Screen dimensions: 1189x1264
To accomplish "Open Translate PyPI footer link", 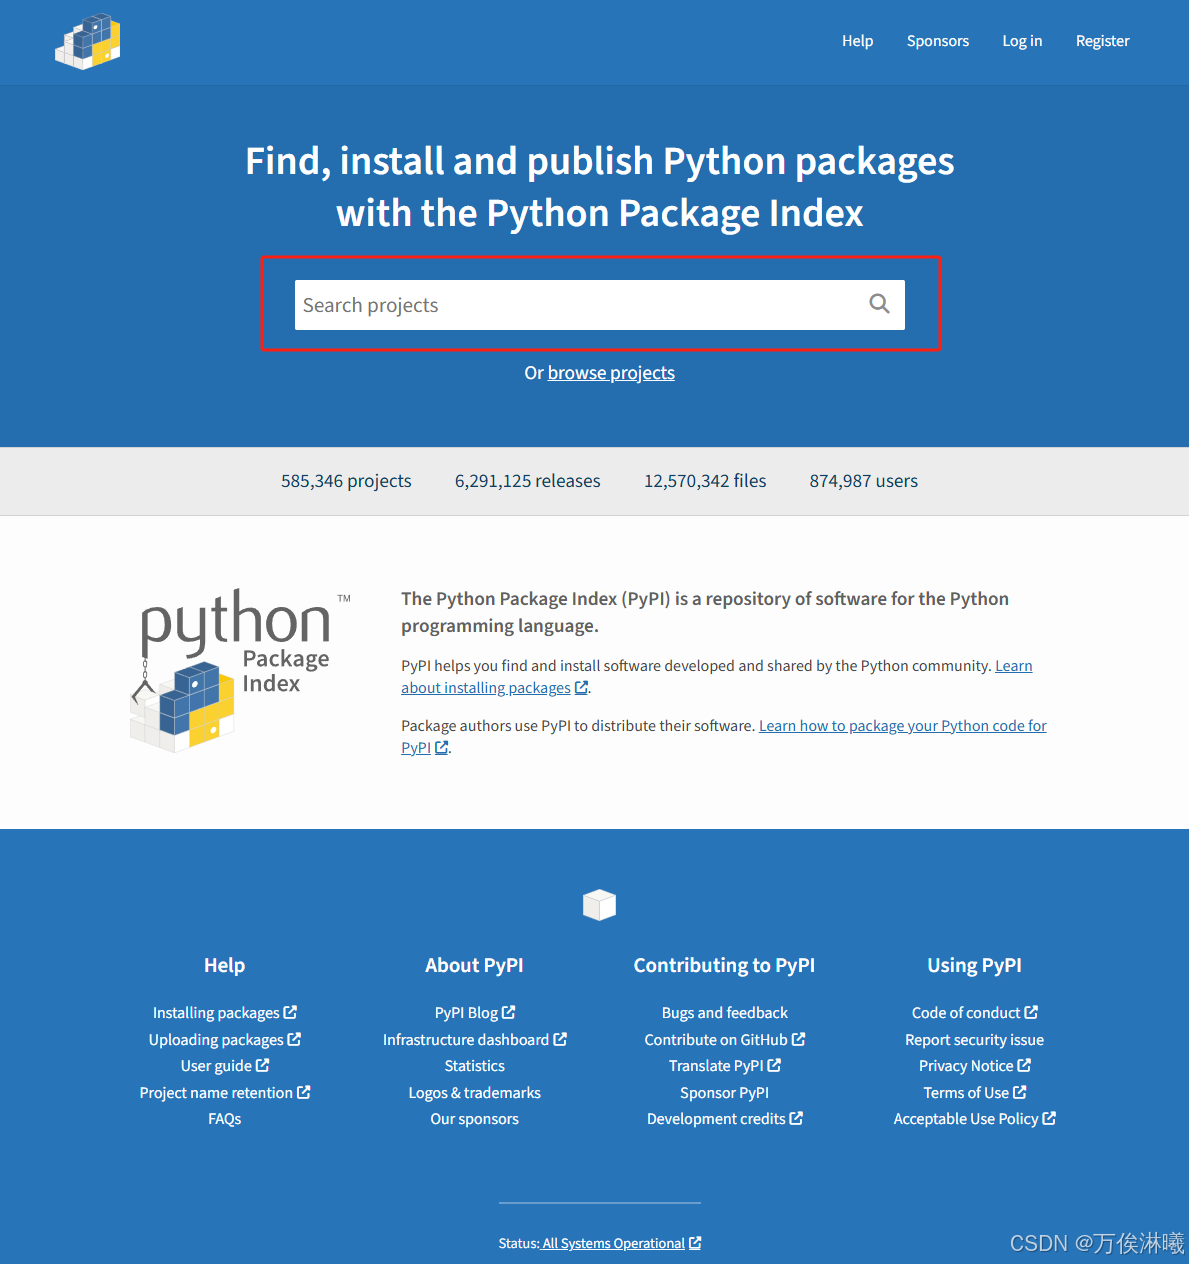I will [725, 1066].
